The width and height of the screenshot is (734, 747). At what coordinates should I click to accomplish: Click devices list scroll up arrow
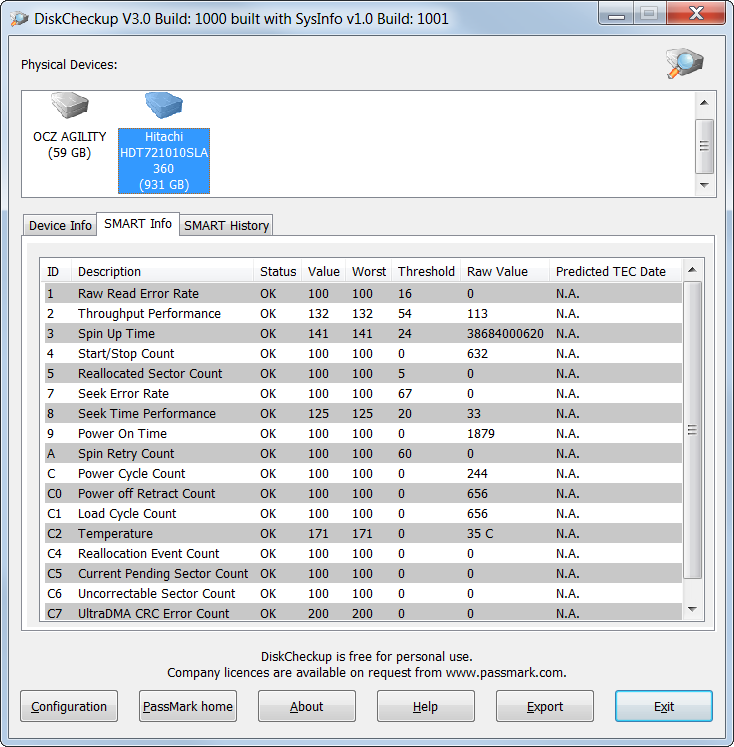[704, 103]
